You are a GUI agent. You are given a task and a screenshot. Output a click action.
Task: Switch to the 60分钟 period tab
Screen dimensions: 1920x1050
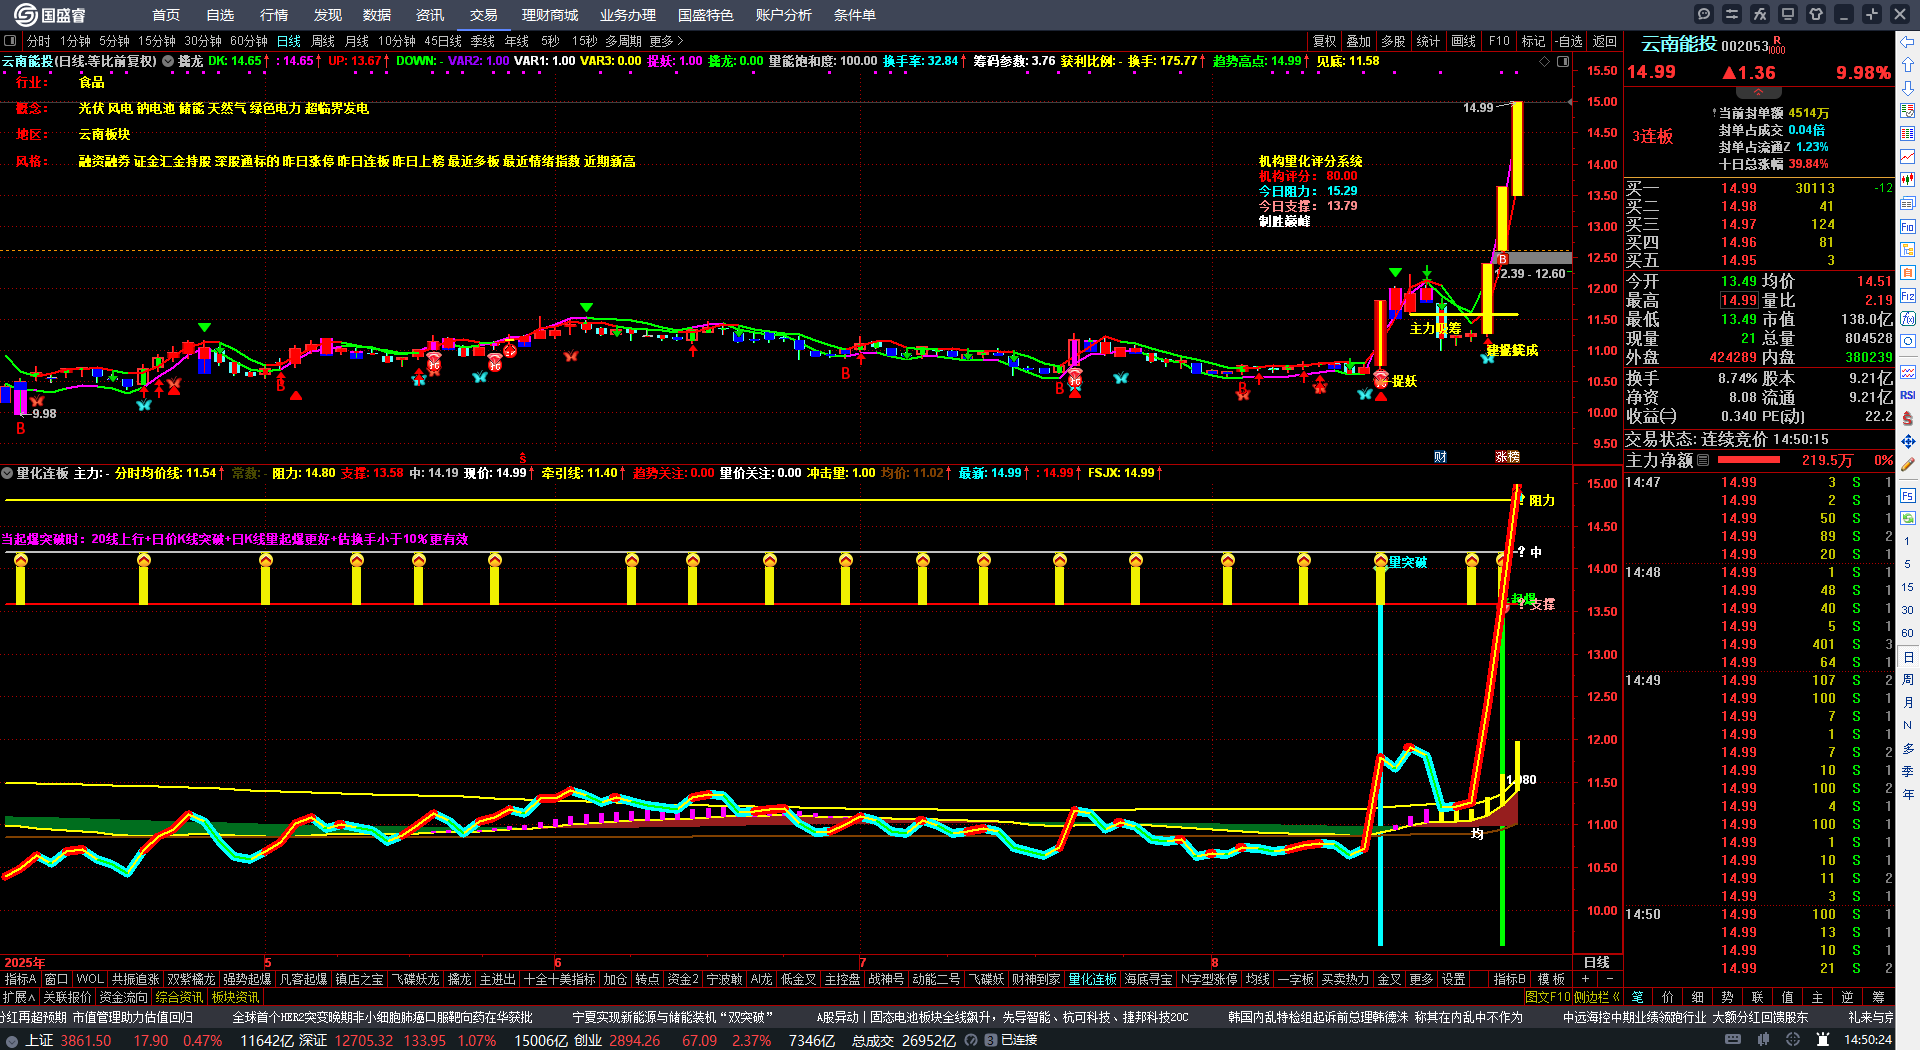tap(249, 41)
